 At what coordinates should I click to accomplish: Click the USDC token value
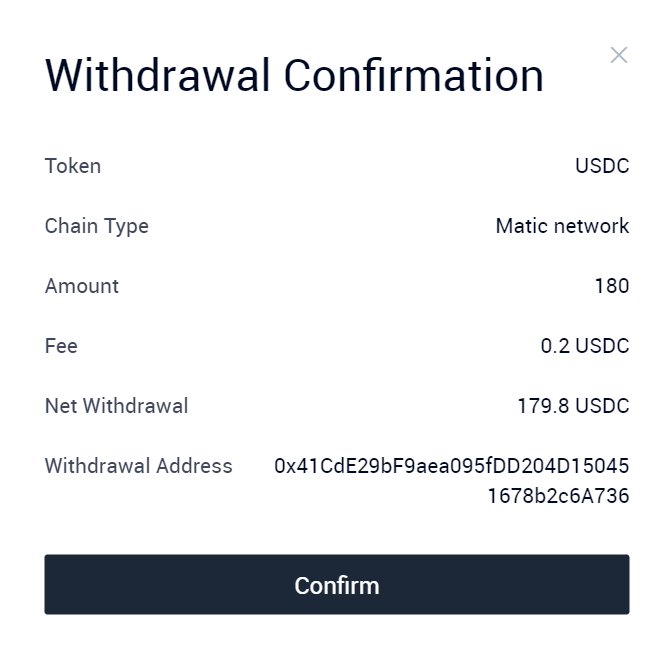[x=602, y=166]
